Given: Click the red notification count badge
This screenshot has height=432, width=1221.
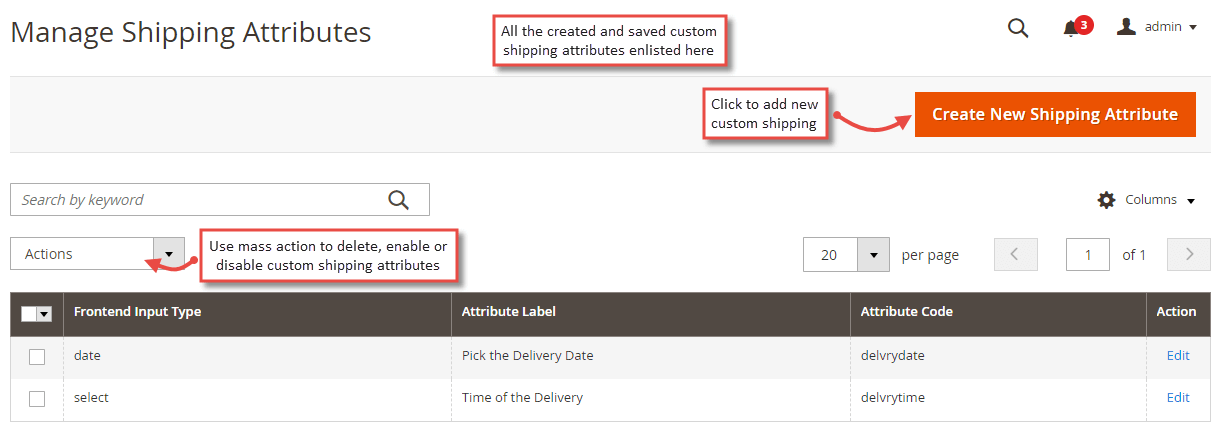Looking at the screenshot, I should [x=1084, y=24].
